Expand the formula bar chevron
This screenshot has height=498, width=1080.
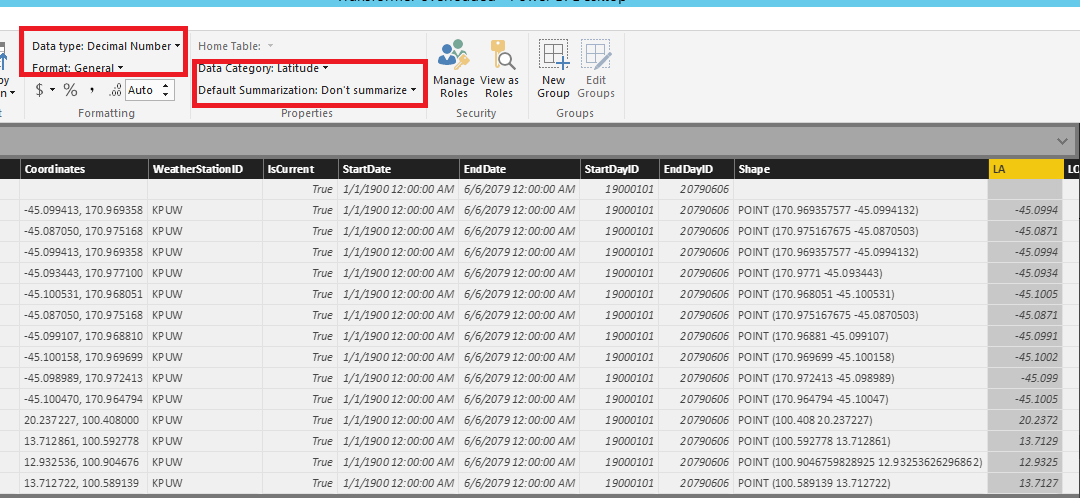click(1062, 141)
